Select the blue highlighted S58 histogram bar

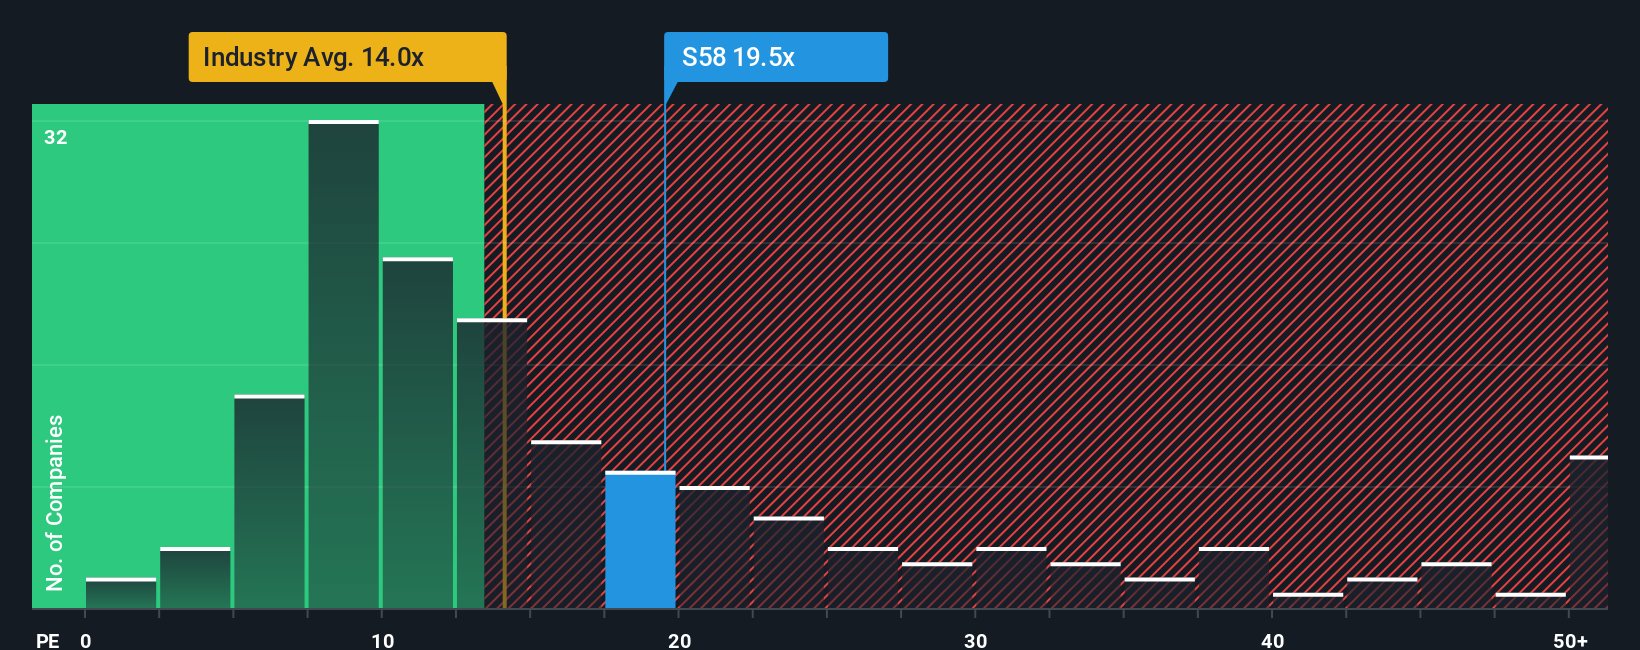640,540
